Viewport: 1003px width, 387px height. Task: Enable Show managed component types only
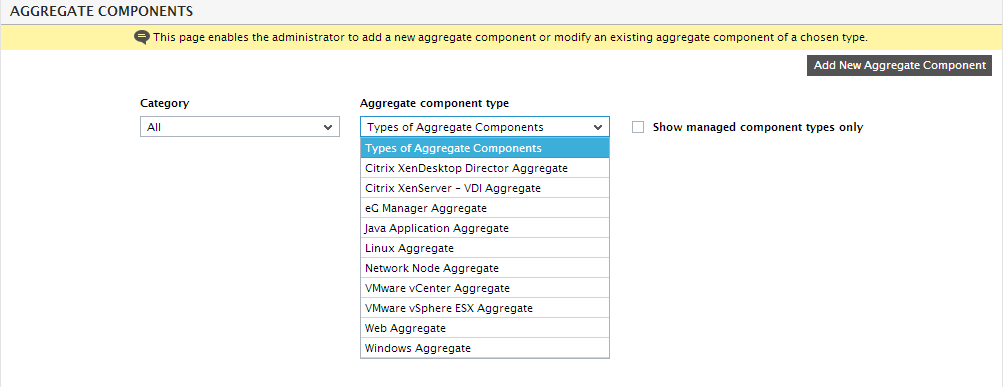(638, 127)
